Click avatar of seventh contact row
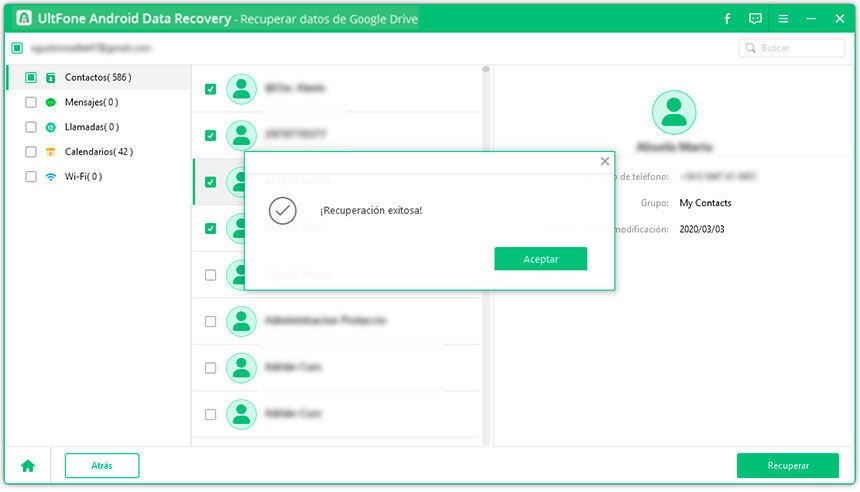The width and height of the screenshot is (860, 492). click(x=241, y=367)
